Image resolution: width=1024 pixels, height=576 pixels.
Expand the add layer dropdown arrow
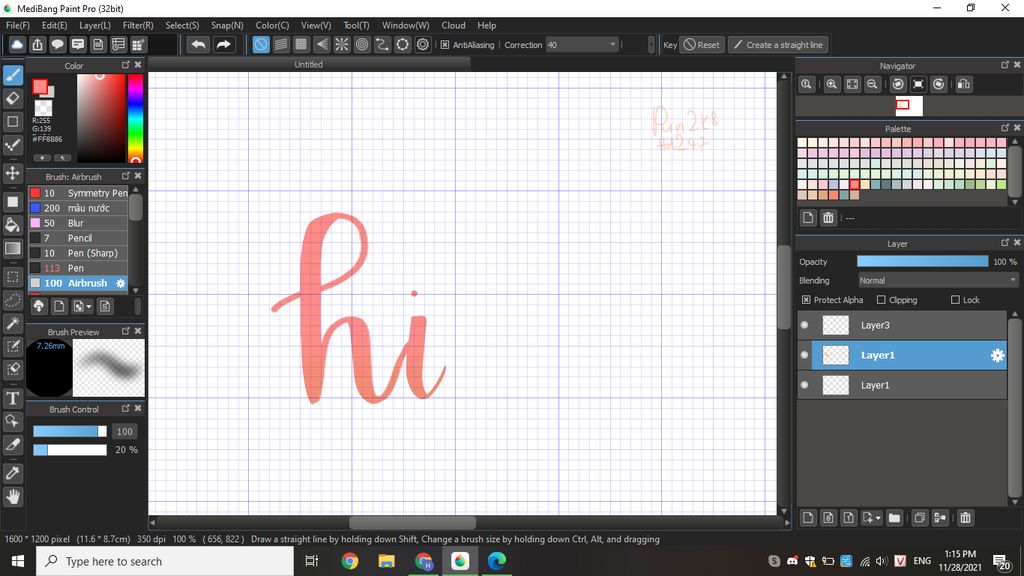point(878,518)
